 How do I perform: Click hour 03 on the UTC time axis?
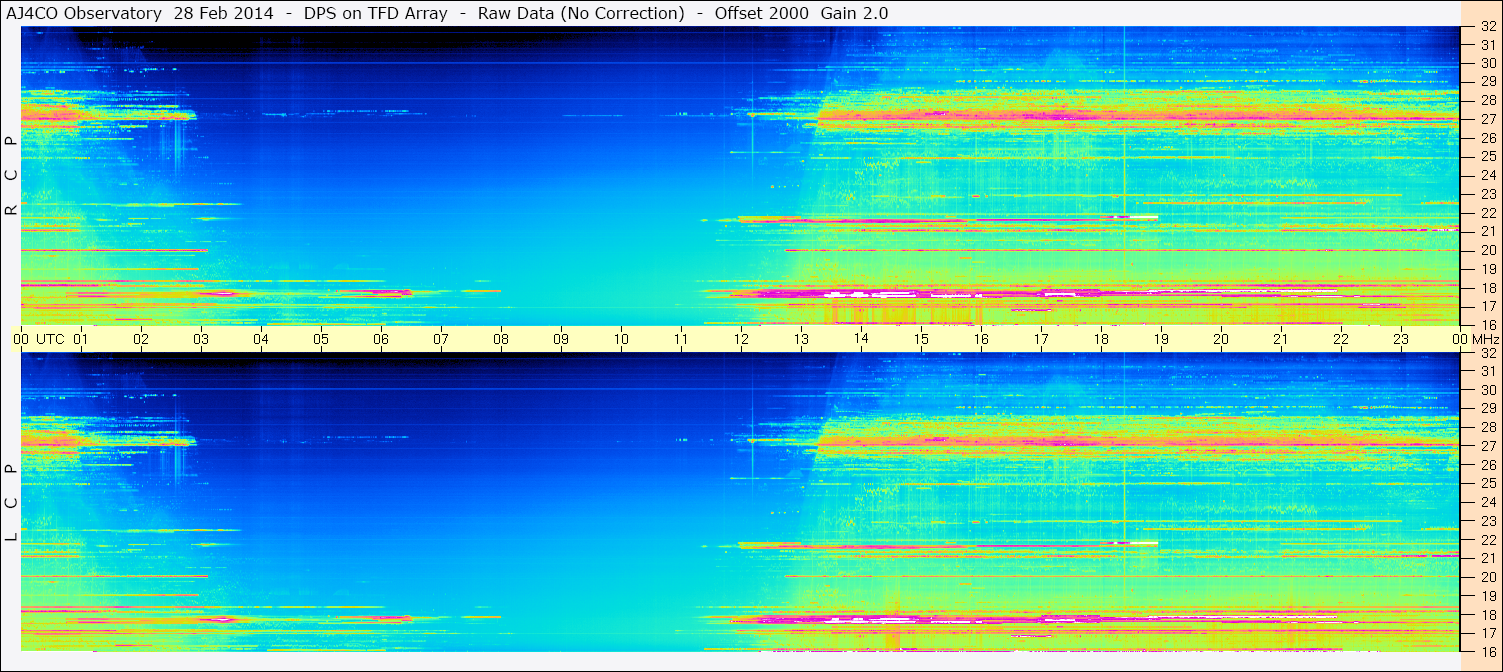click(x=201, y=339)
